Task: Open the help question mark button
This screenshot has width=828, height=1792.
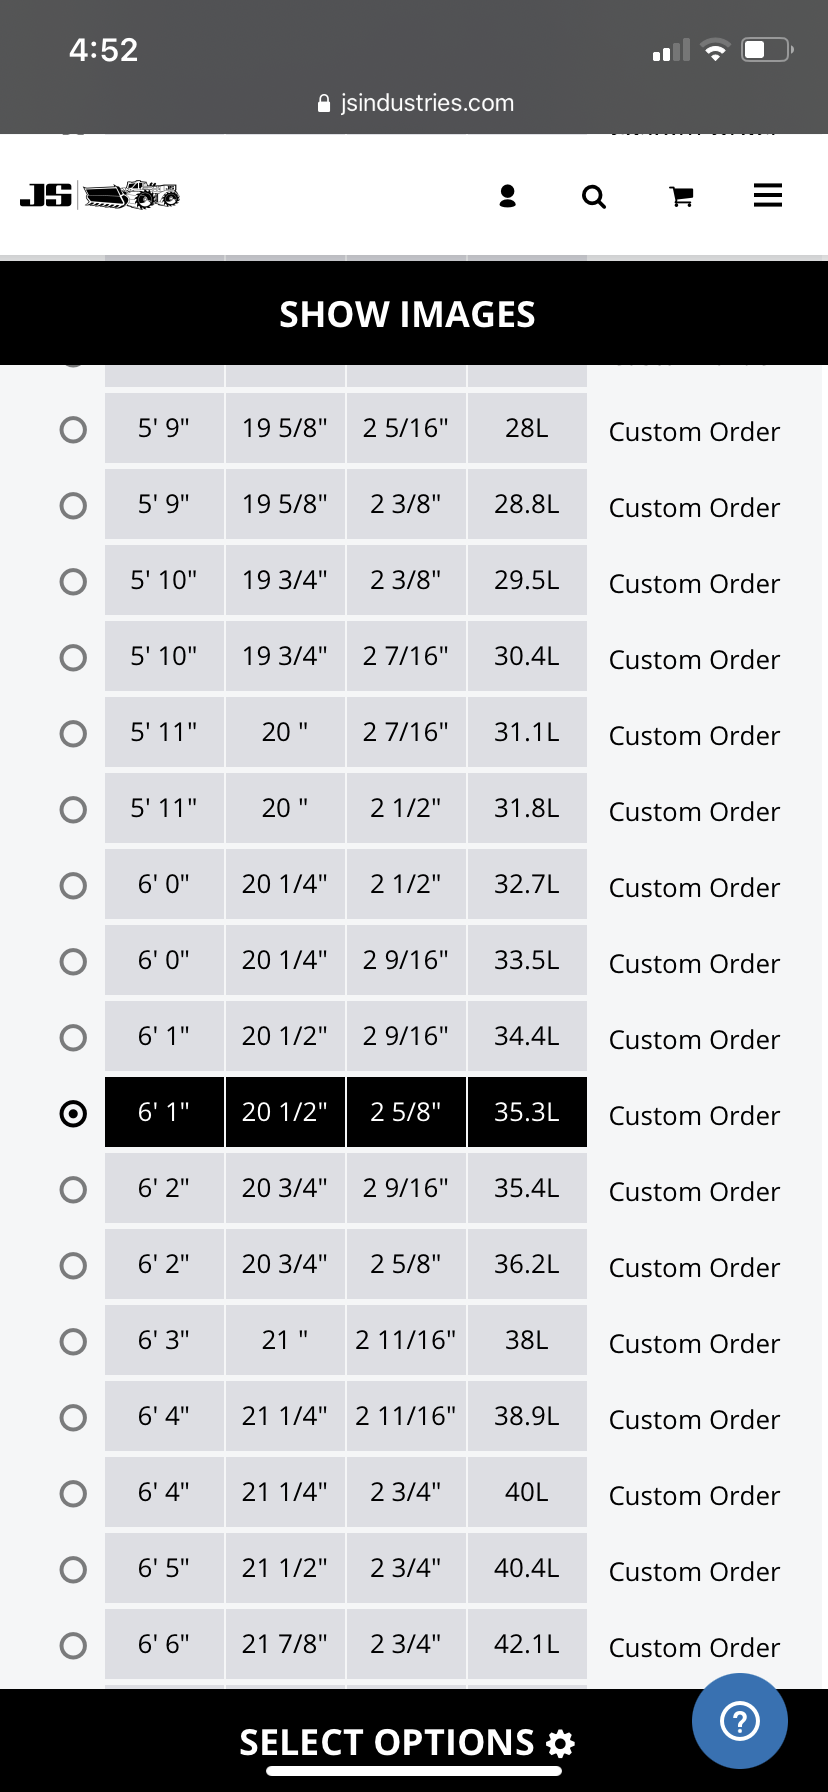Action: [739, 1721]
